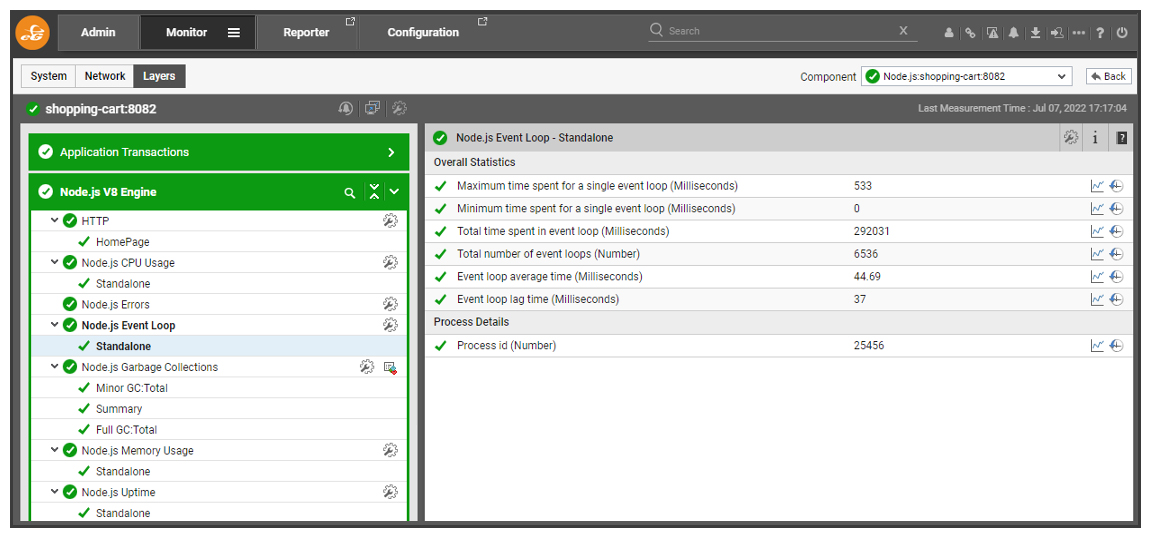Open the history clock icon for Maximum time spent
1151x538 pixels.
tap(1116, 186)
